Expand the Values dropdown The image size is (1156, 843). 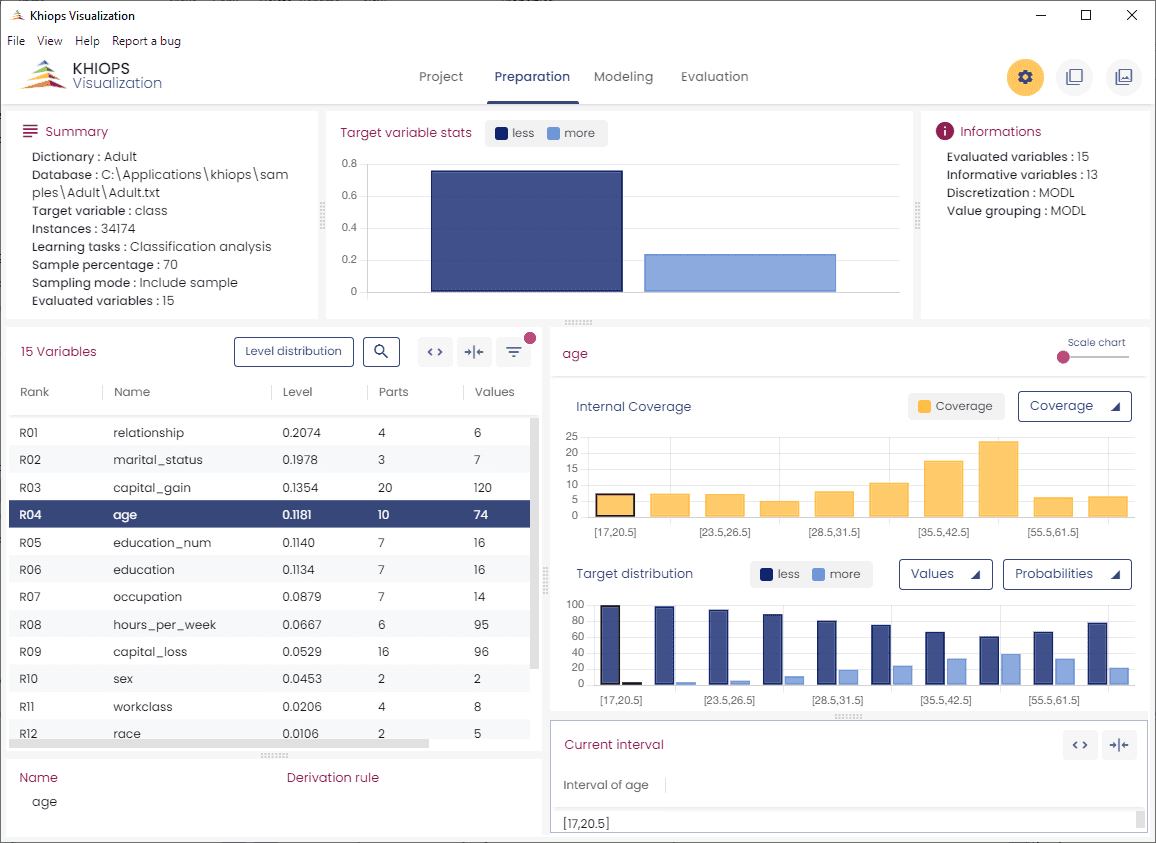click(945, 574)
